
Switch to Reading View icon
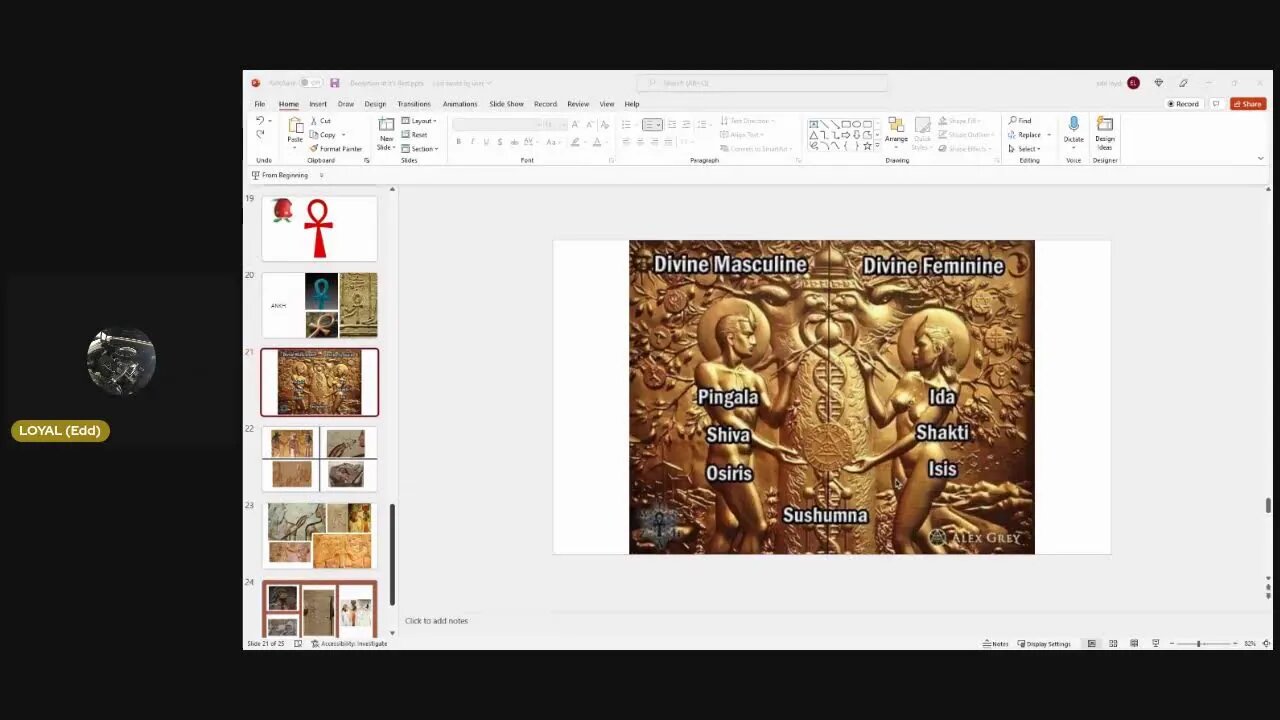pos(1134,644)
